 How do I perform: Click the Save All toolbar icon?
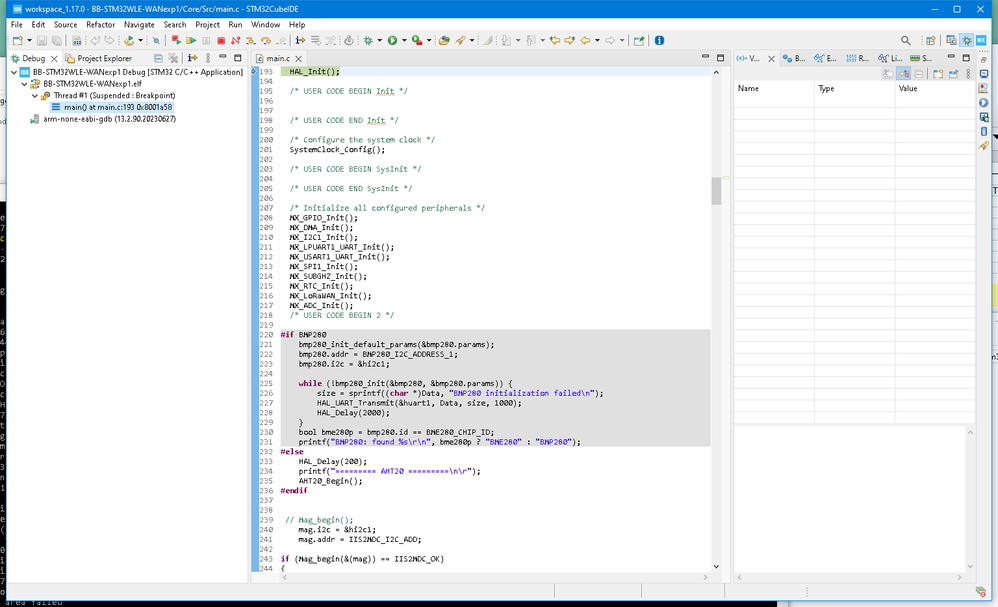pos(56,41)
